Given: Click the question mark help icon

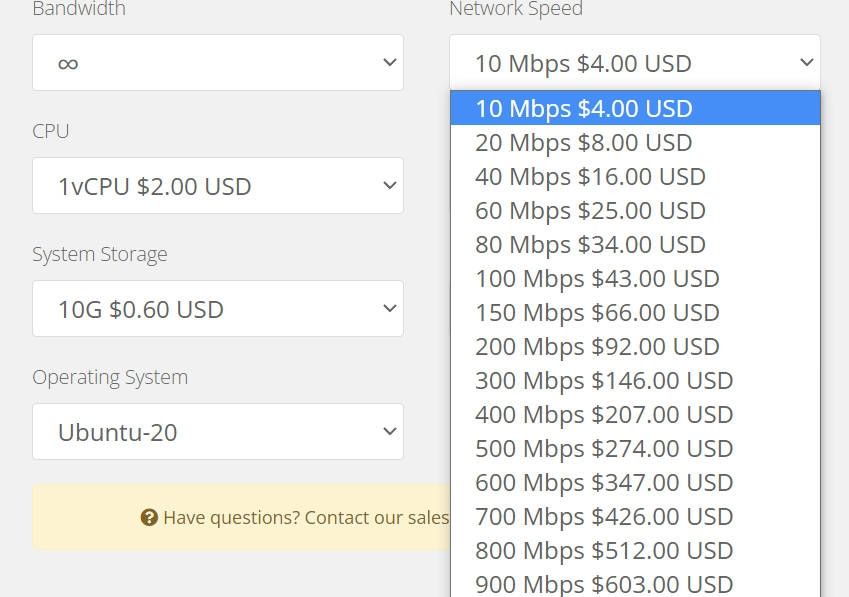Looking at the screenshot, I should point(150,517).
